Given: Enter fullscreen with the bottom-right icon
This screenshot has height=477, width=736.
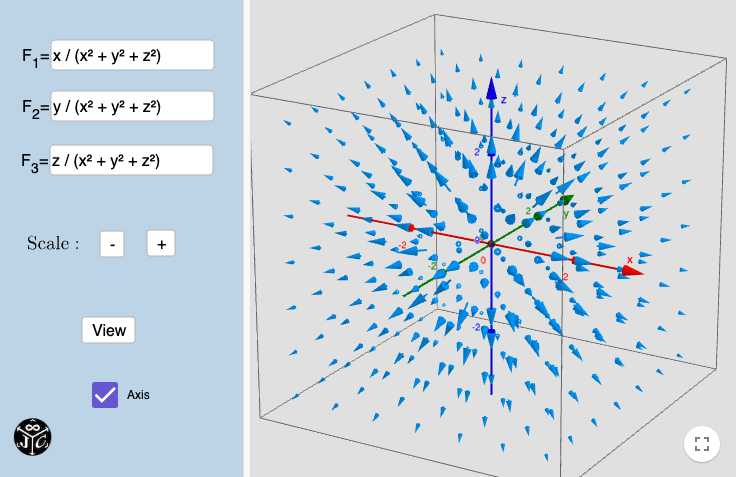Looking at the screenshot, I should pyautogui.click(x=701, y=443).
